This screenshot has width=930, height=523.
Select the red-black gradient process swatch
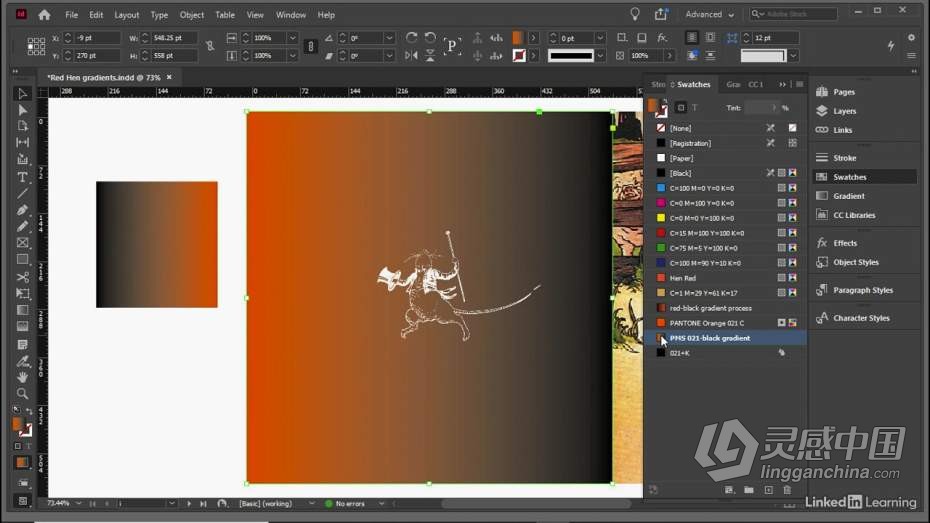tap(727, 308)
